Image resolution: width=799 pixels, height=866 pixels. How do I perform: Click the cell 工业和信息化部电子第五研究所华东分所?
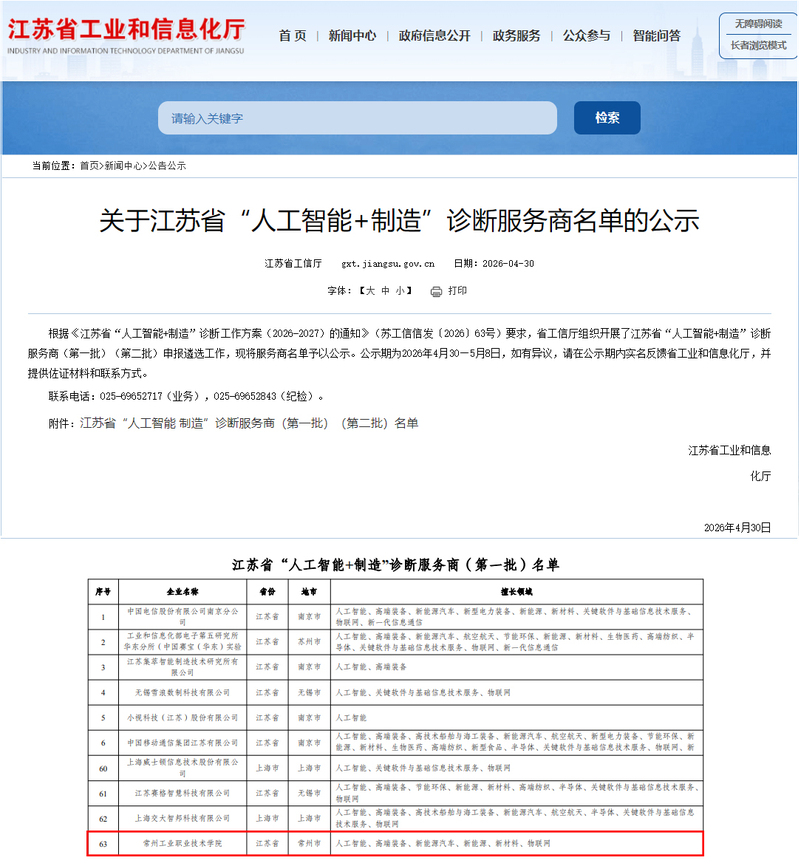[182, 642]
